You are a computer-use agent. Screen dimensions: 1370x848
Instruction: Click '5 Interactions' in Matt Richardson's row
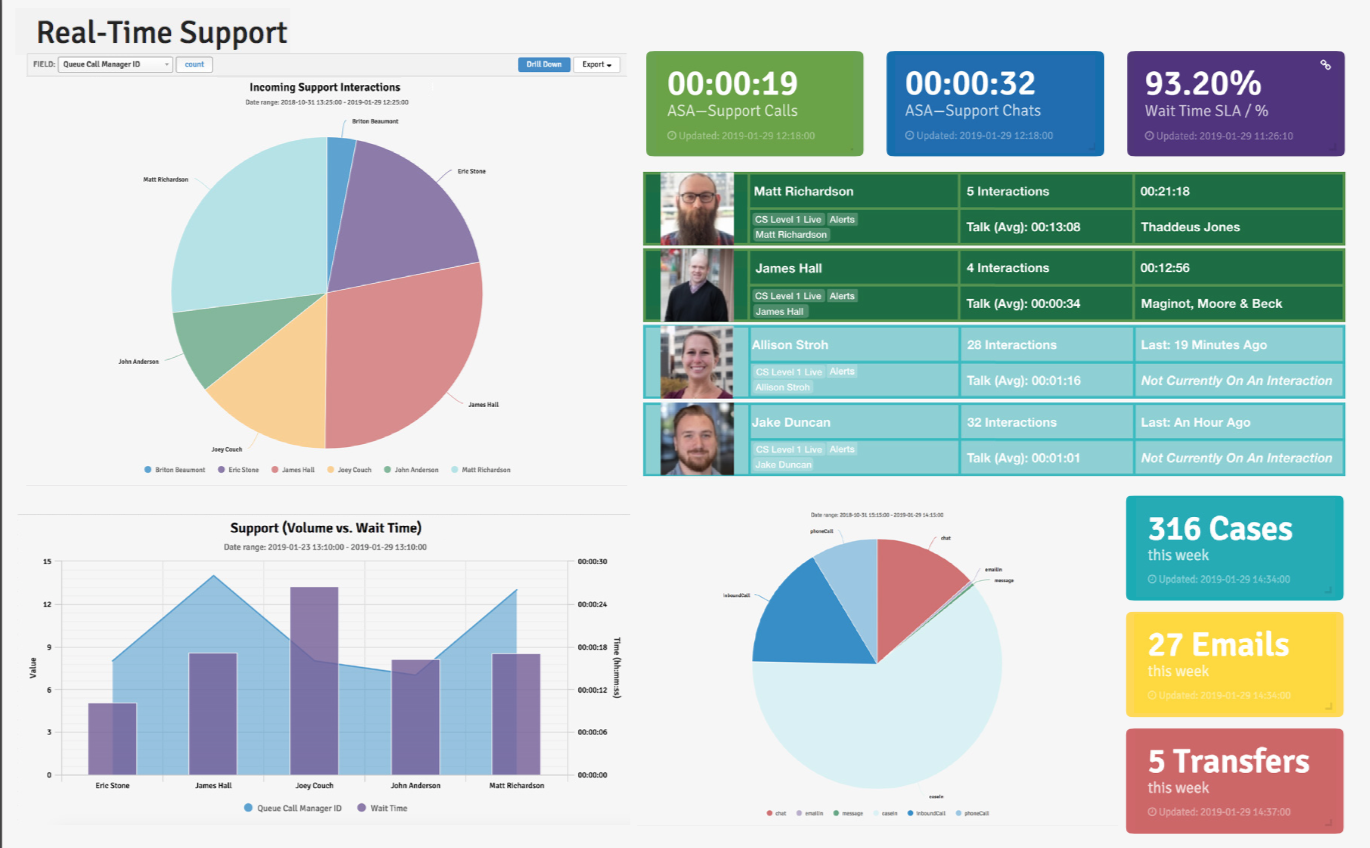point(1008,191)
